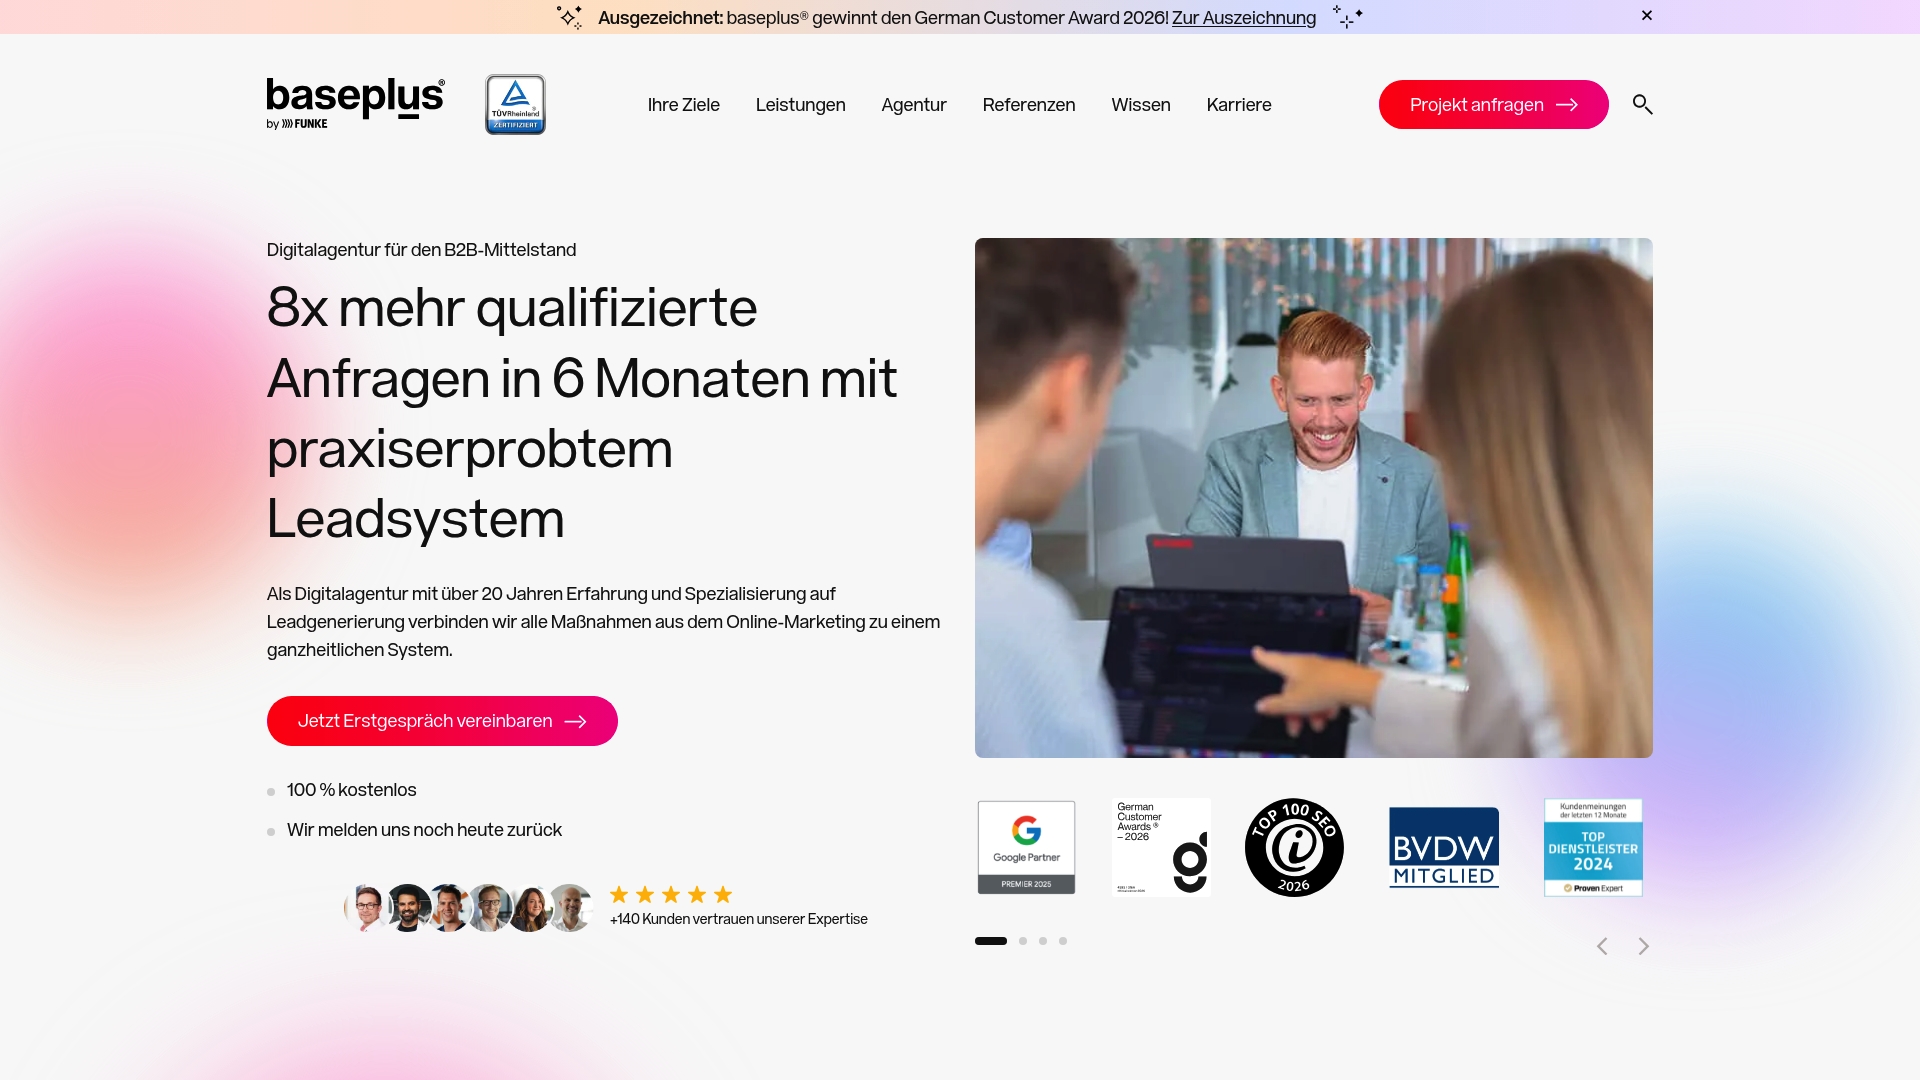The width and height of the screenshot is (1920, 1080).
Task: Click the TÜV Rheinland certification badge
Action: click(x=514, y=104)
